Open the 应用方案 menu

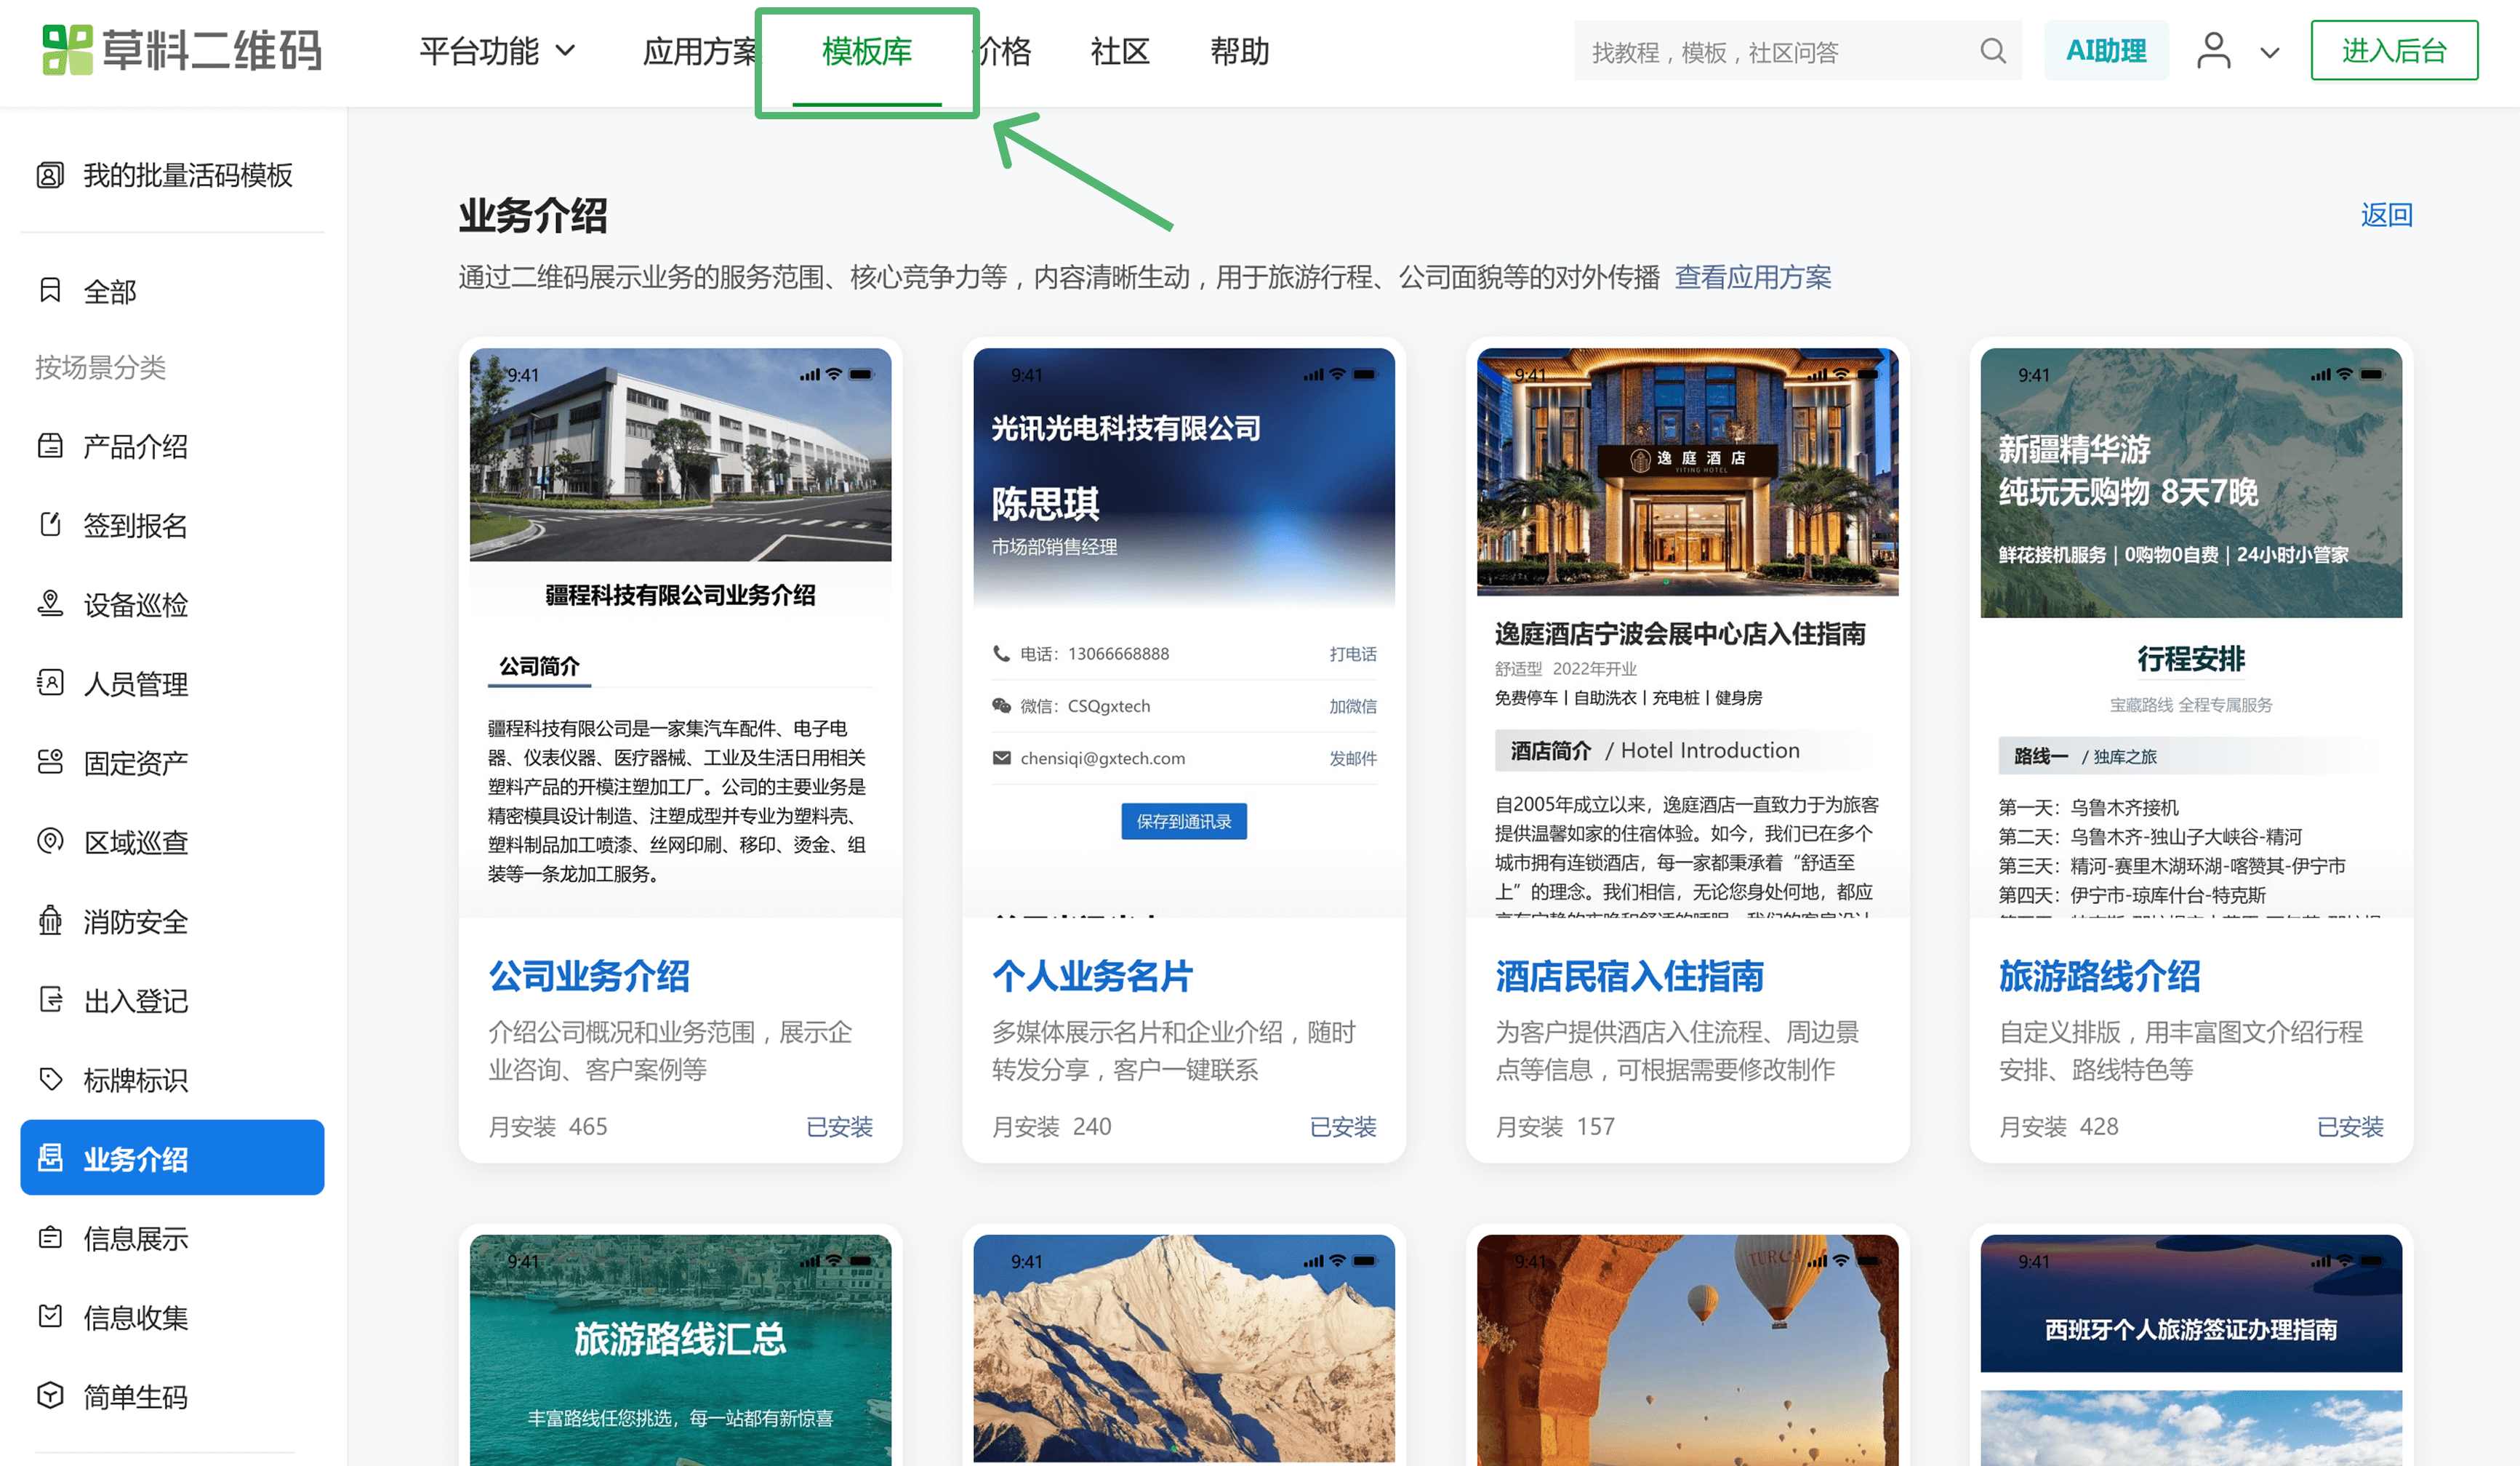click(699, 51)
